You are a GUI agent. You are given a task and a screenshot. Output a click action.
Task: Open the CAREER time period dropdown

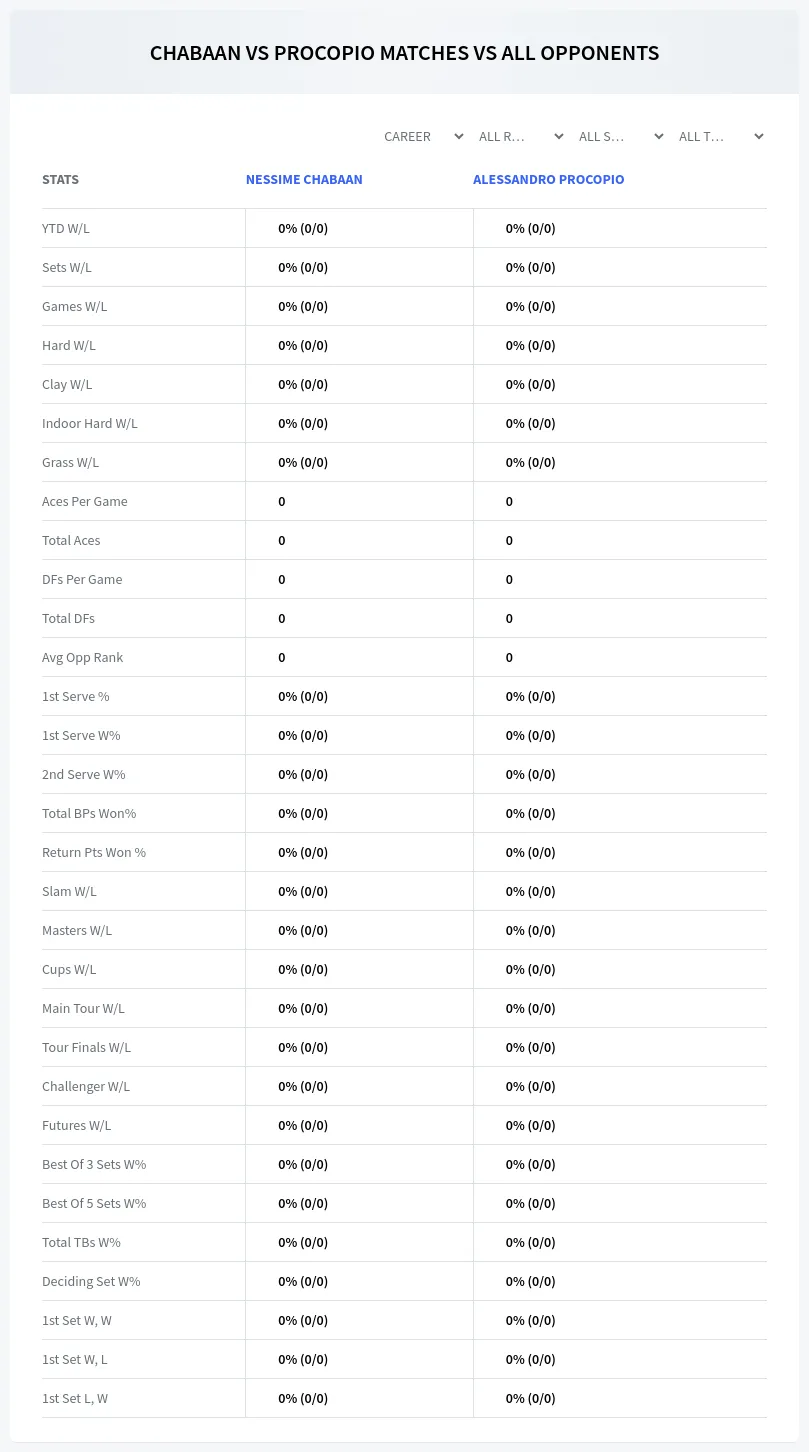tap(422, 136)
